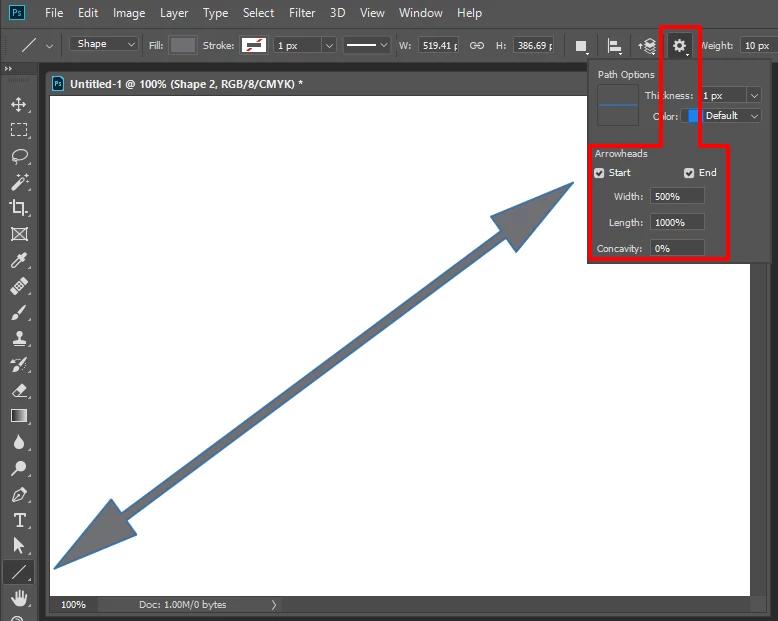The height and width of the screenshot is (621, 778).
Task: Select the Path Selection tool
Action: point(19,546)
